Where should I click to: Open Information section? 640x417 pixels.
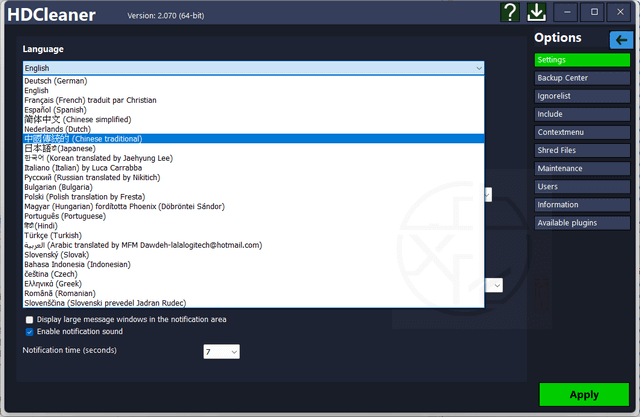(582, 205)
